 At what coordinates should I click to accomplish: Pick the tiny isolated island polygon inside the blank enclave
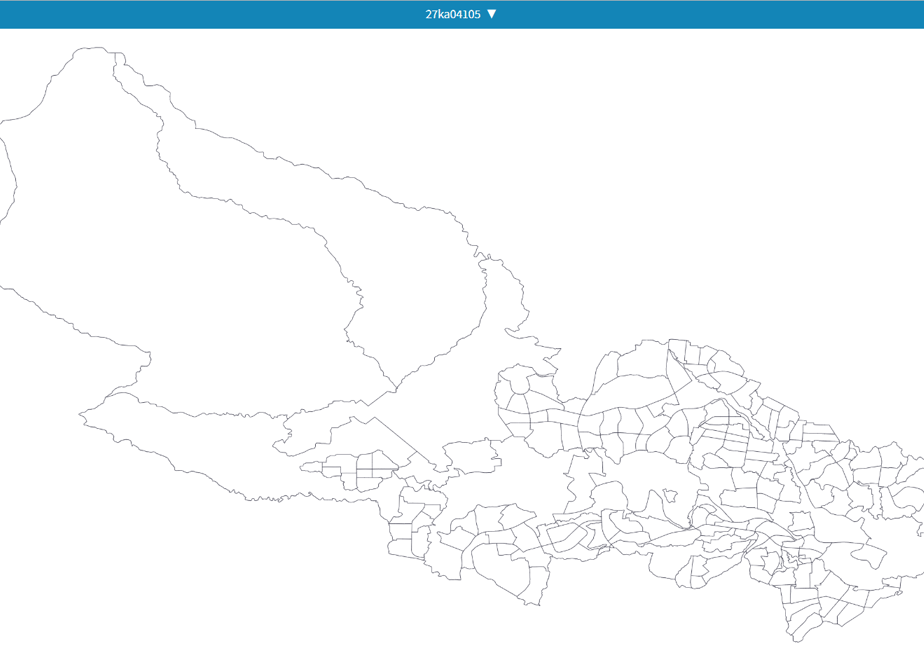point(669,495)
